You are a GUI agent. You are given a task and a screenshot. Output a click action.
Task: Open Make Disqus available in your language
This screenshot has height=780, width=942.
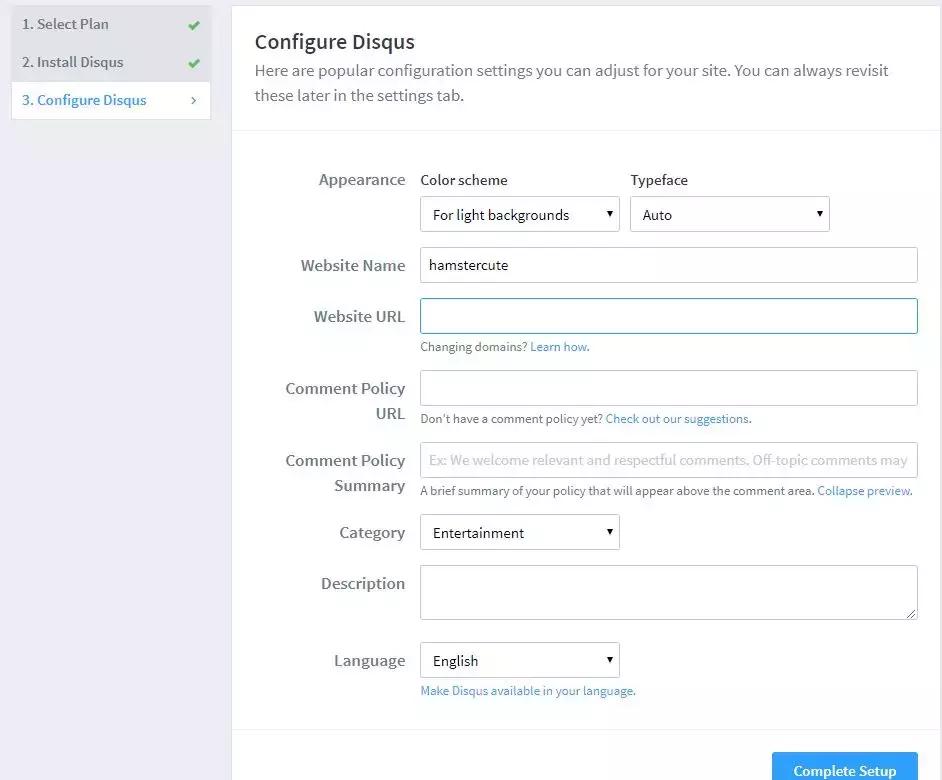click(x=527, y=691)
